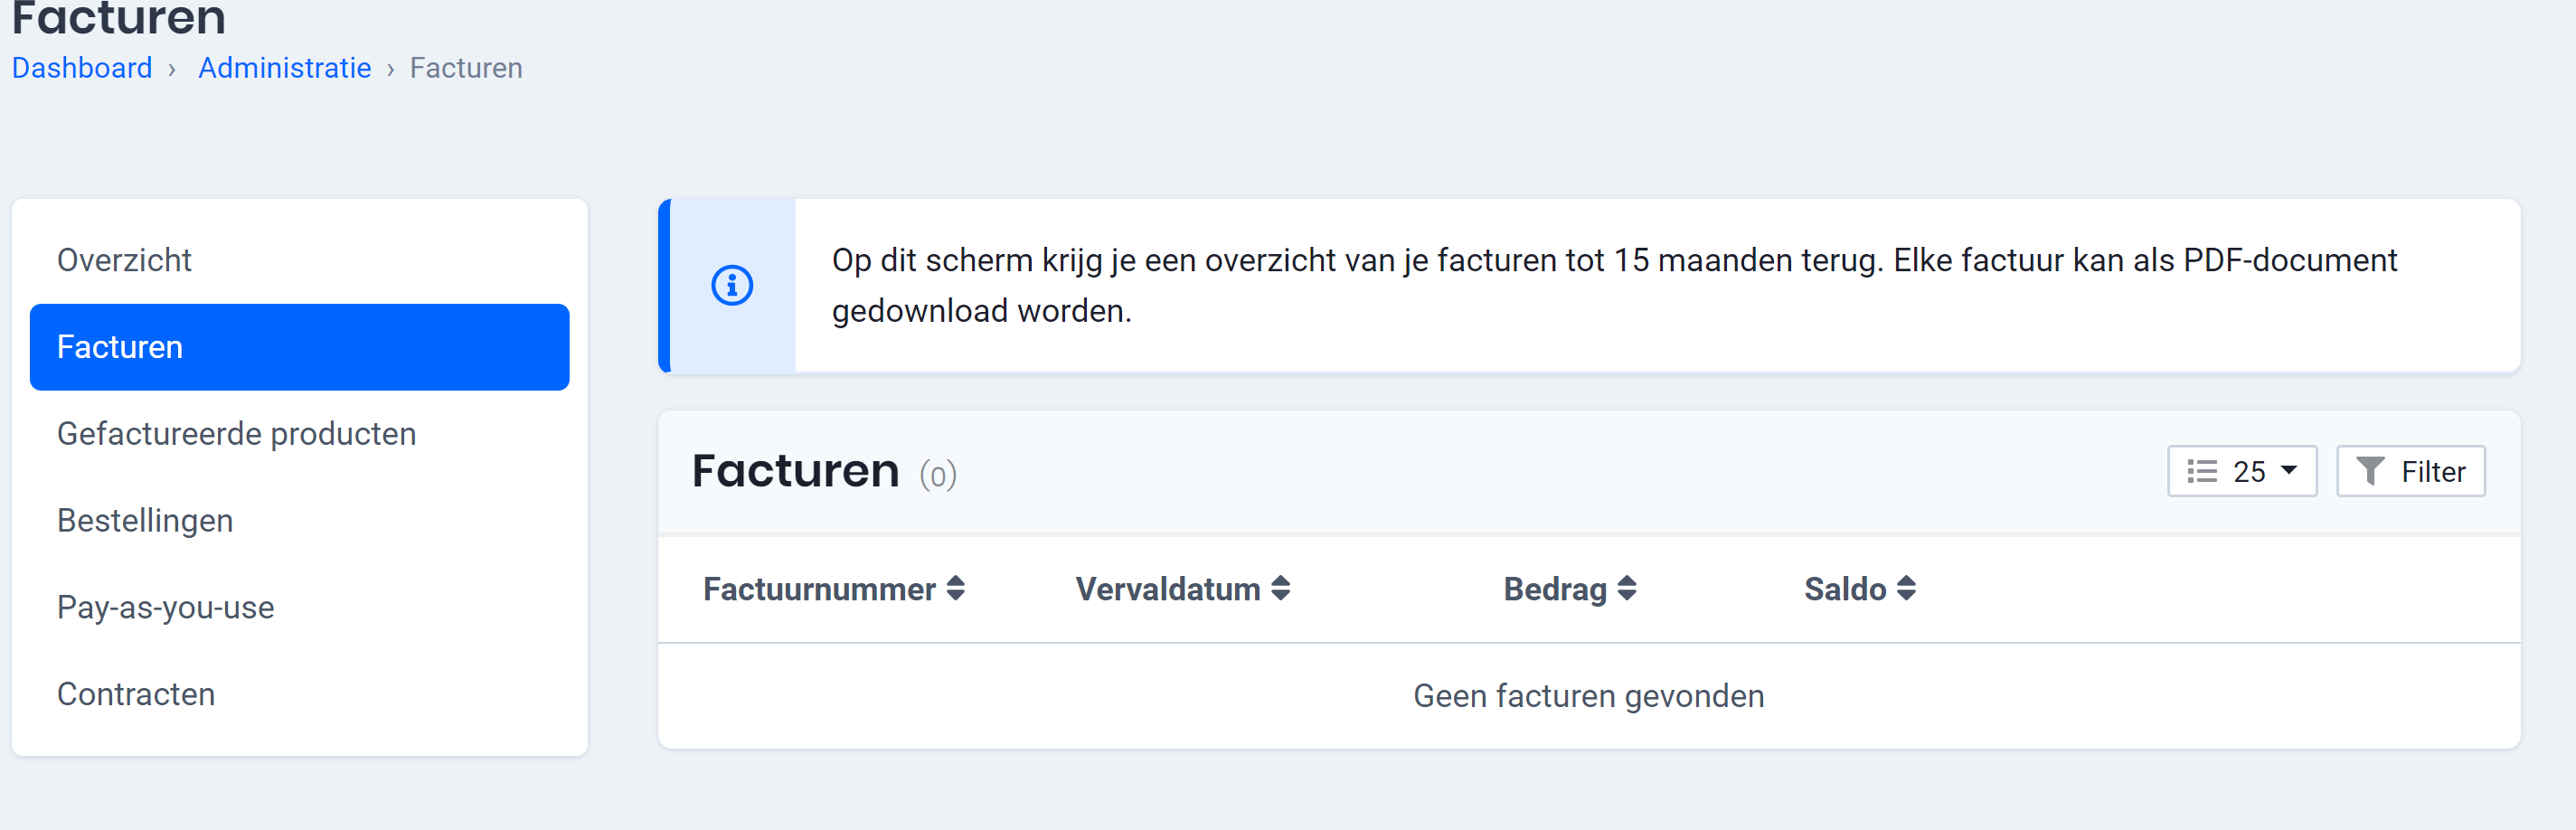Navigate to Administratie via the breadcrumb
The width and height of the screenshot is (2576, 830).
[284, 67]
